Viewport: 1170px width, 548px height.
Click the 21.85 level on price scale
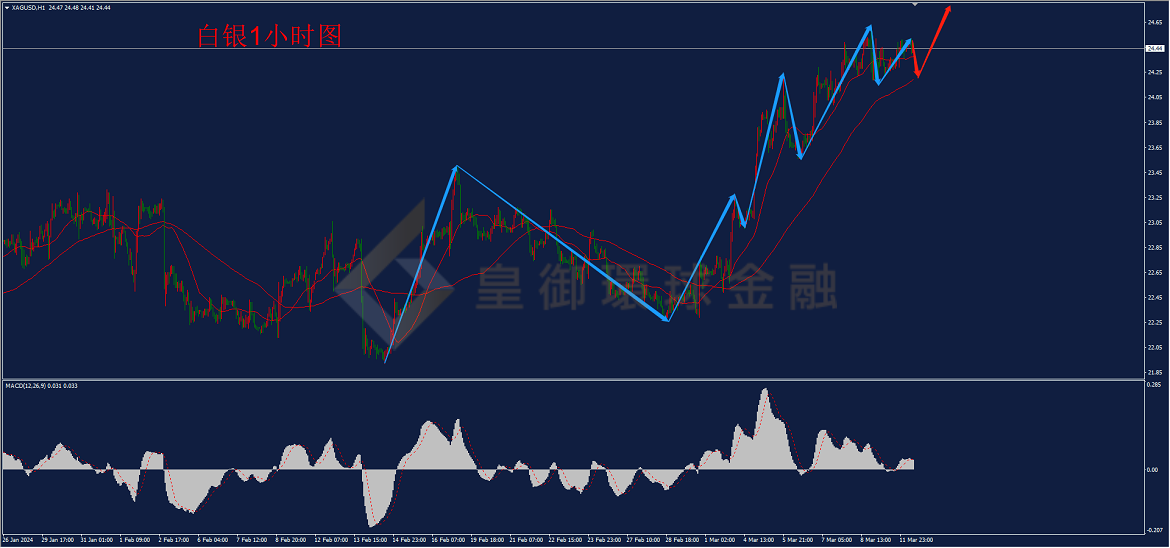pyautogui.click(x=1155, y=373)
